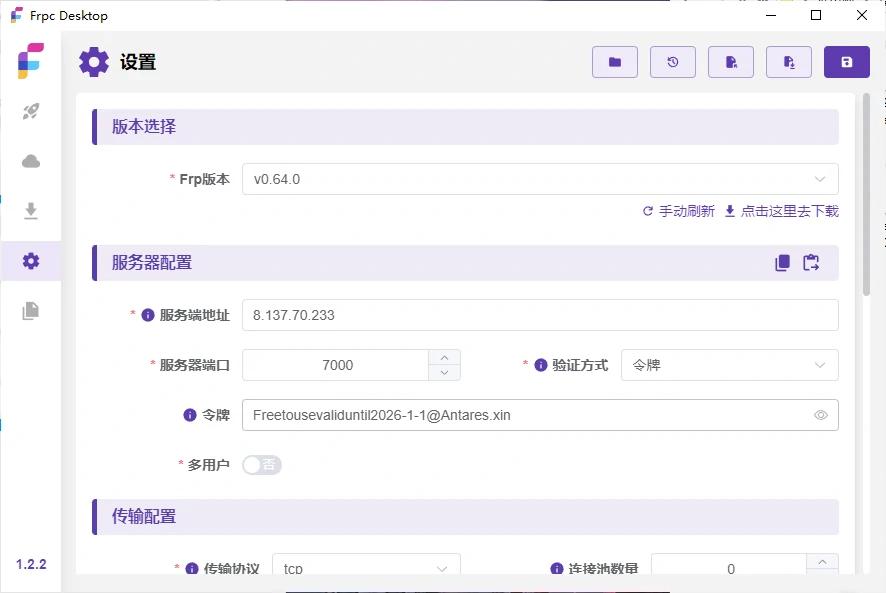Open the rocket launch page in sidebar
886x593 pixels.
[31, 112]
